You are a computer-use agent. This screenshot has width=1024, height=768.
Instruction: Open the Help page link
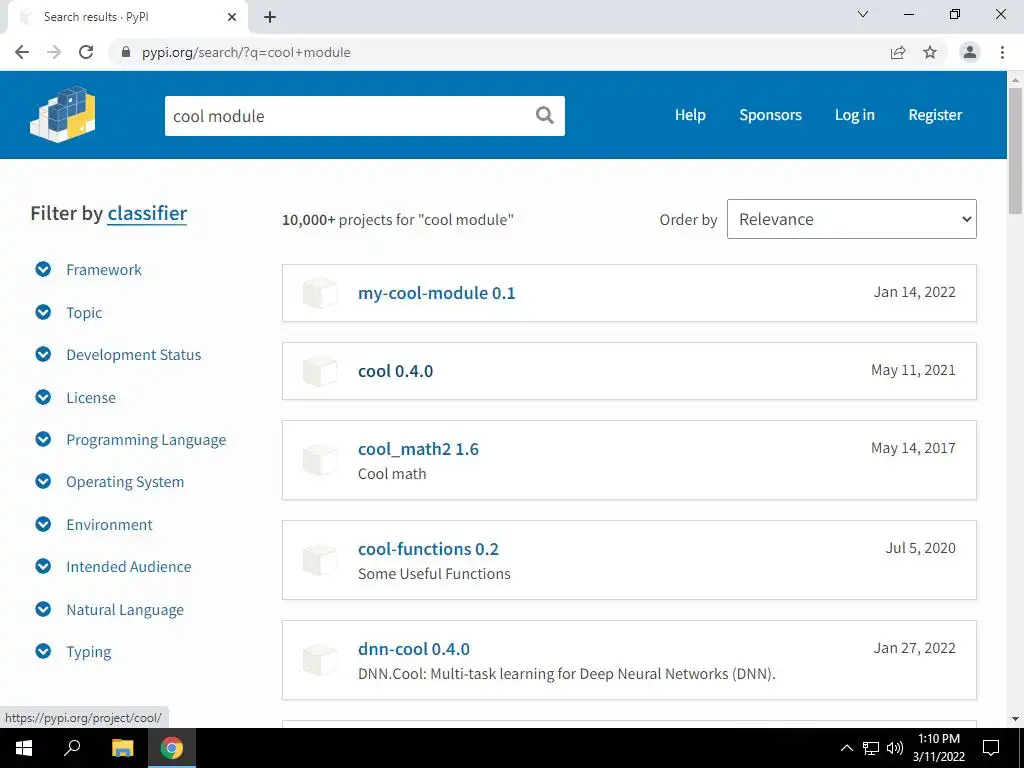point(690,115)
